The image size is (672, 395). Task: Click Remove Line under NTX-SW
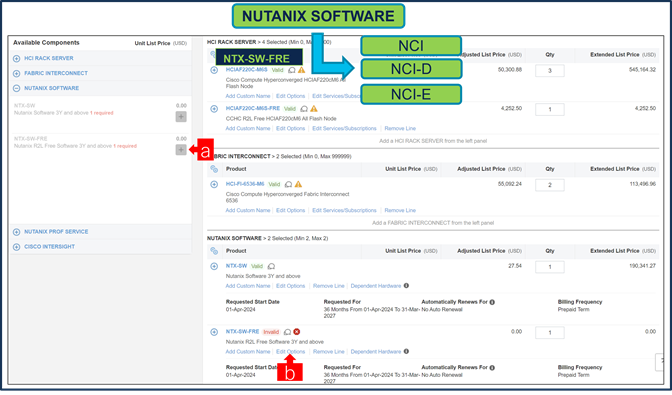point(328,286)
